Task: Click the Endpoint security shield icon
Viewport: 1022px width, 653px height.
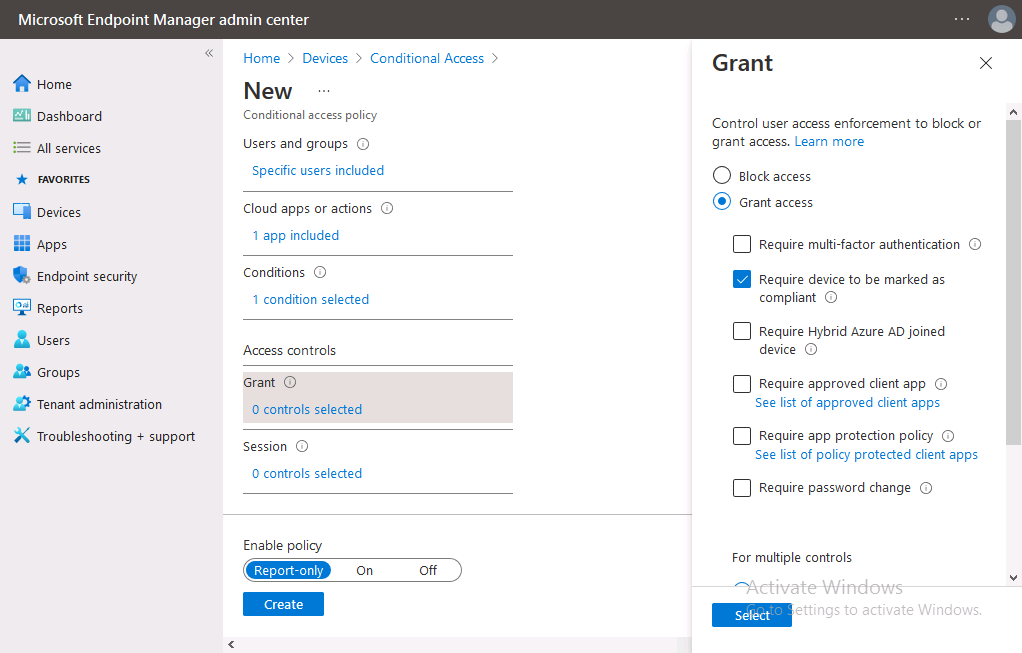Action: (x=22, y=275)
